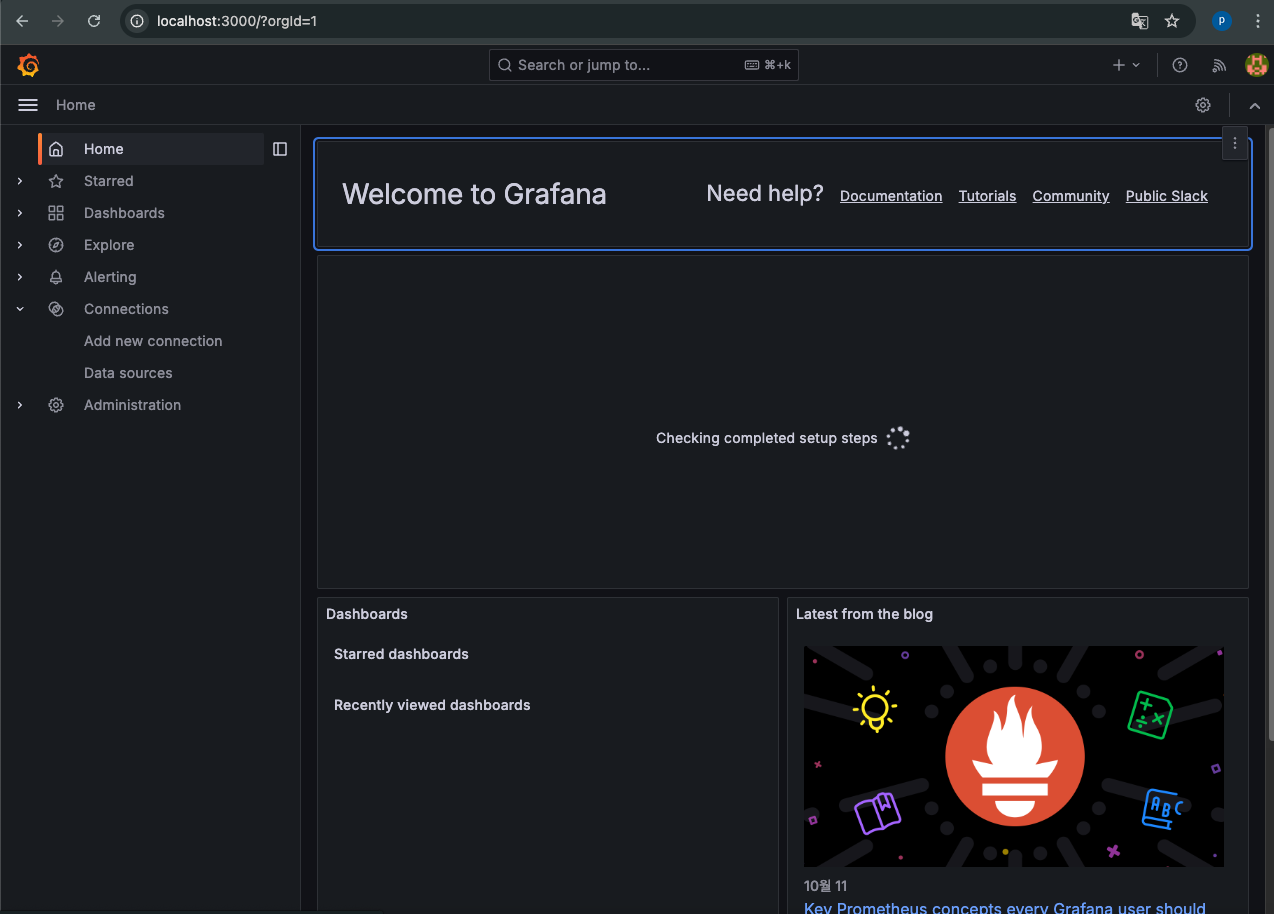Viewport: 1274px width, 914px height.
Task: Click the translate page icon
Action: click(x=1139, y=20)
